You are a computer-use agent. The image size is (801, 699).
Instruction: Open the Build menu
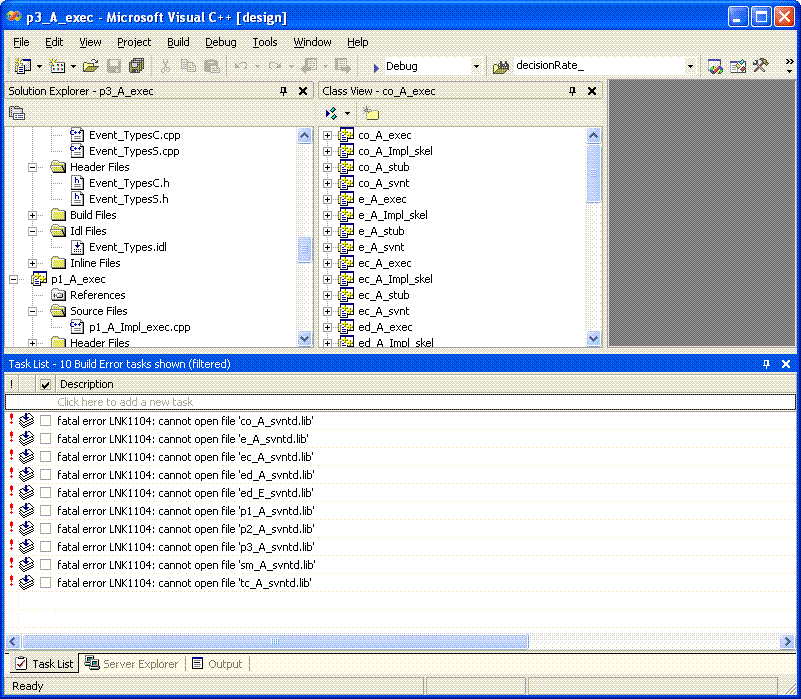click(x=178, y=42)
